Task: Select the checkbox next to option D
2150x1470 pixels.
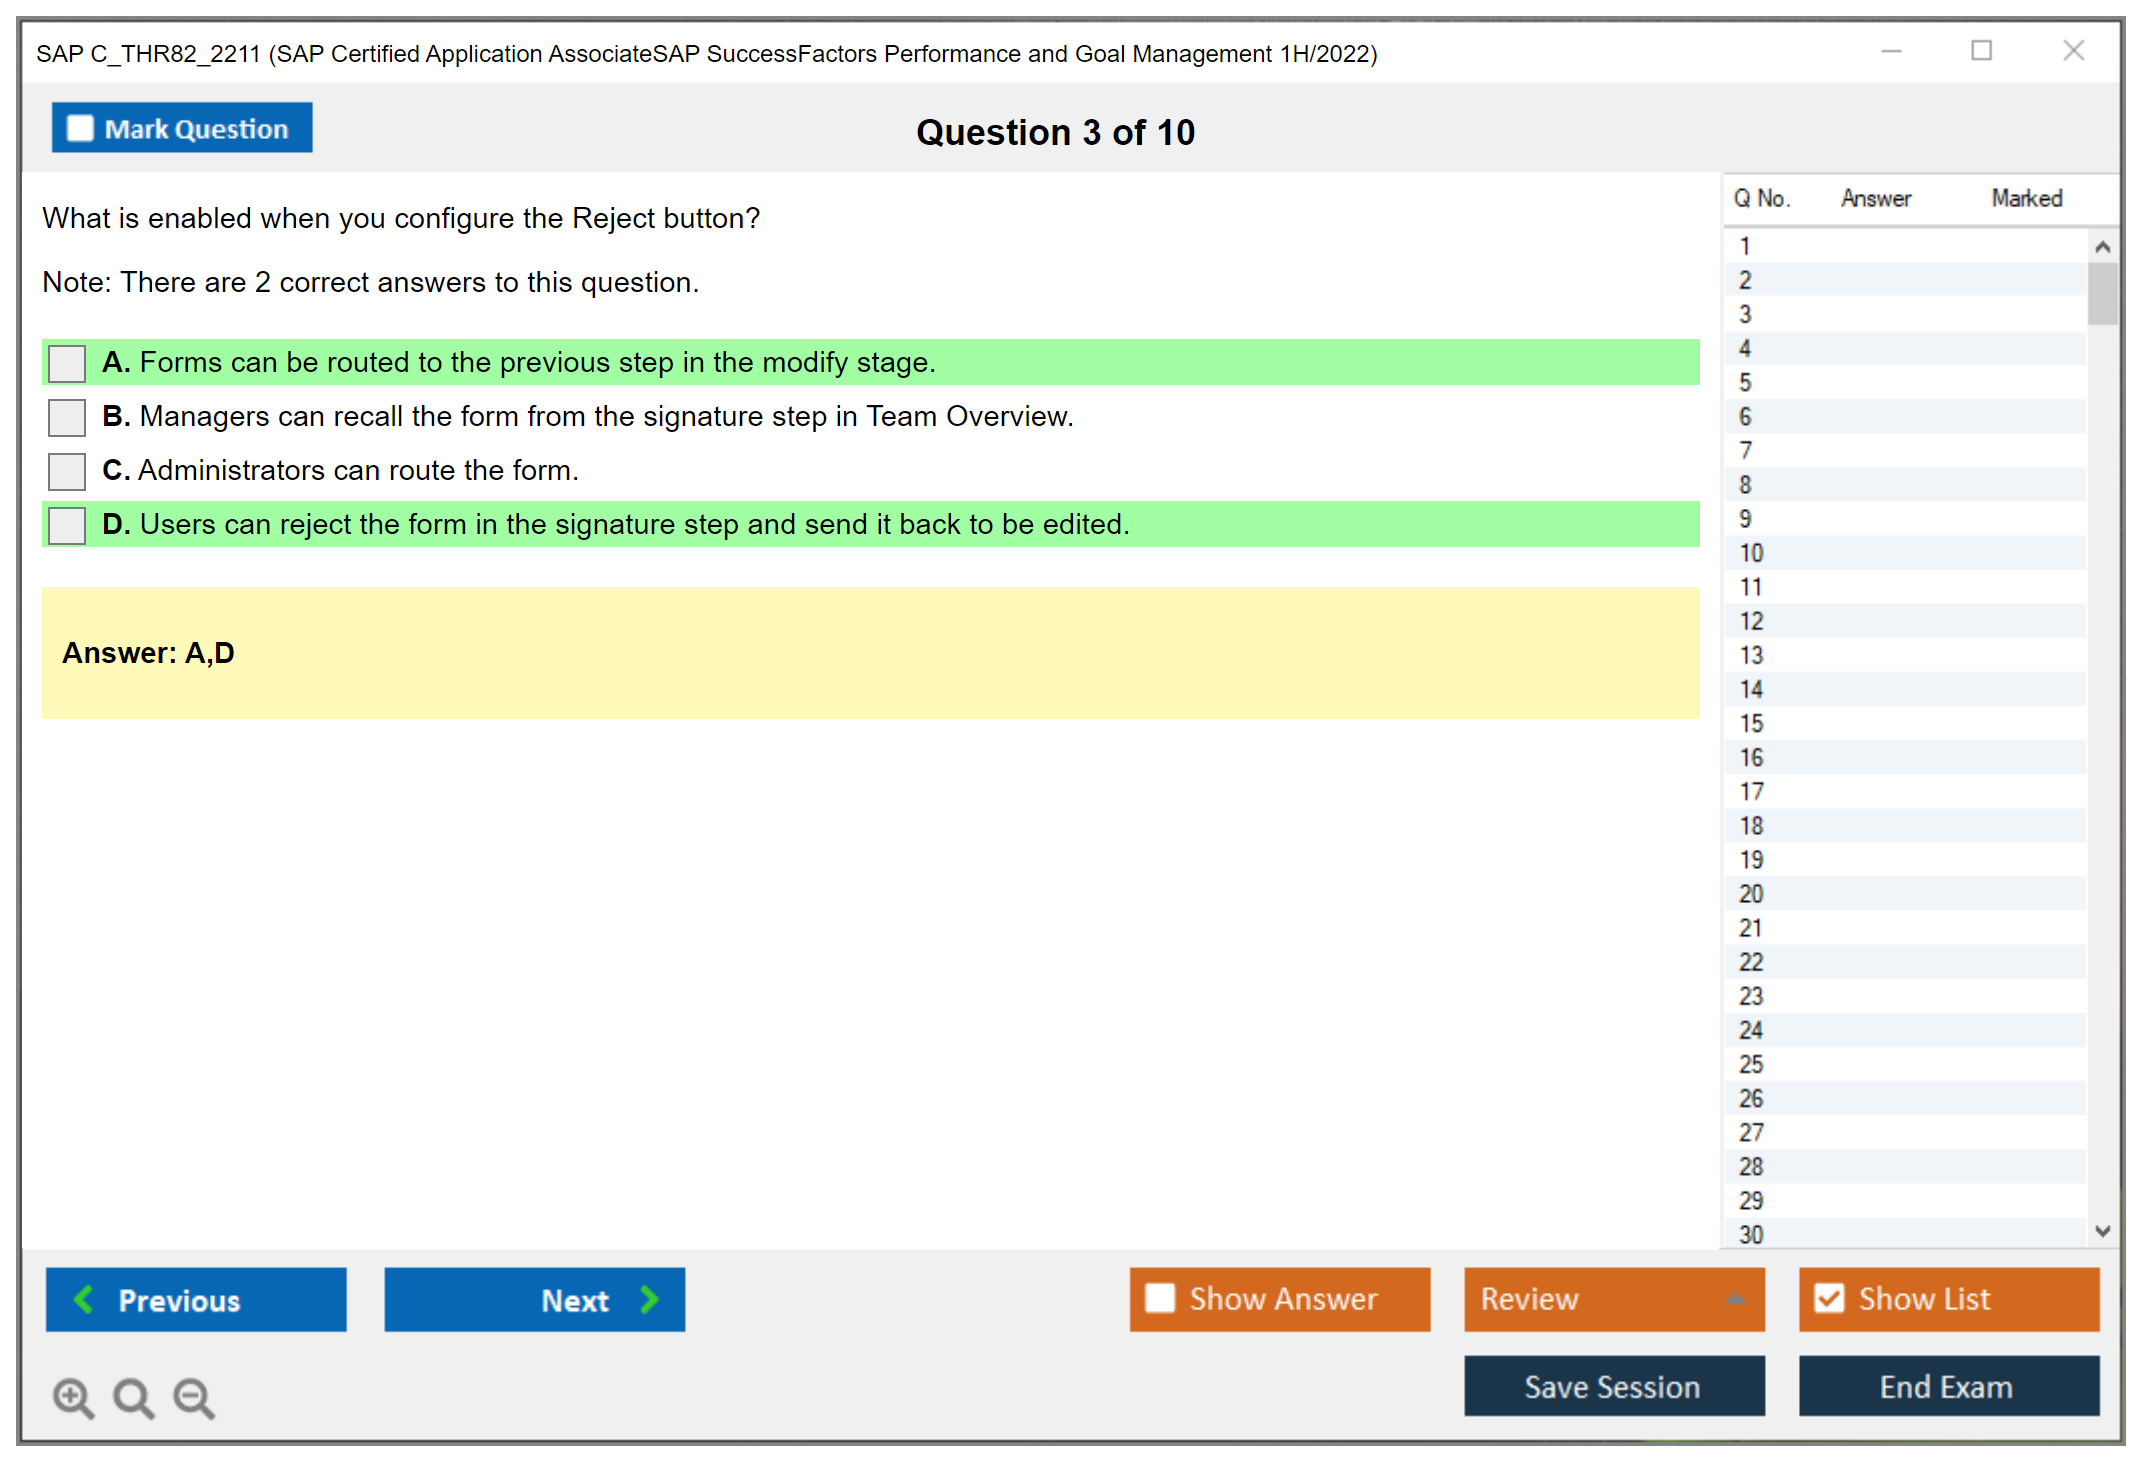Action: coord(67,525)
